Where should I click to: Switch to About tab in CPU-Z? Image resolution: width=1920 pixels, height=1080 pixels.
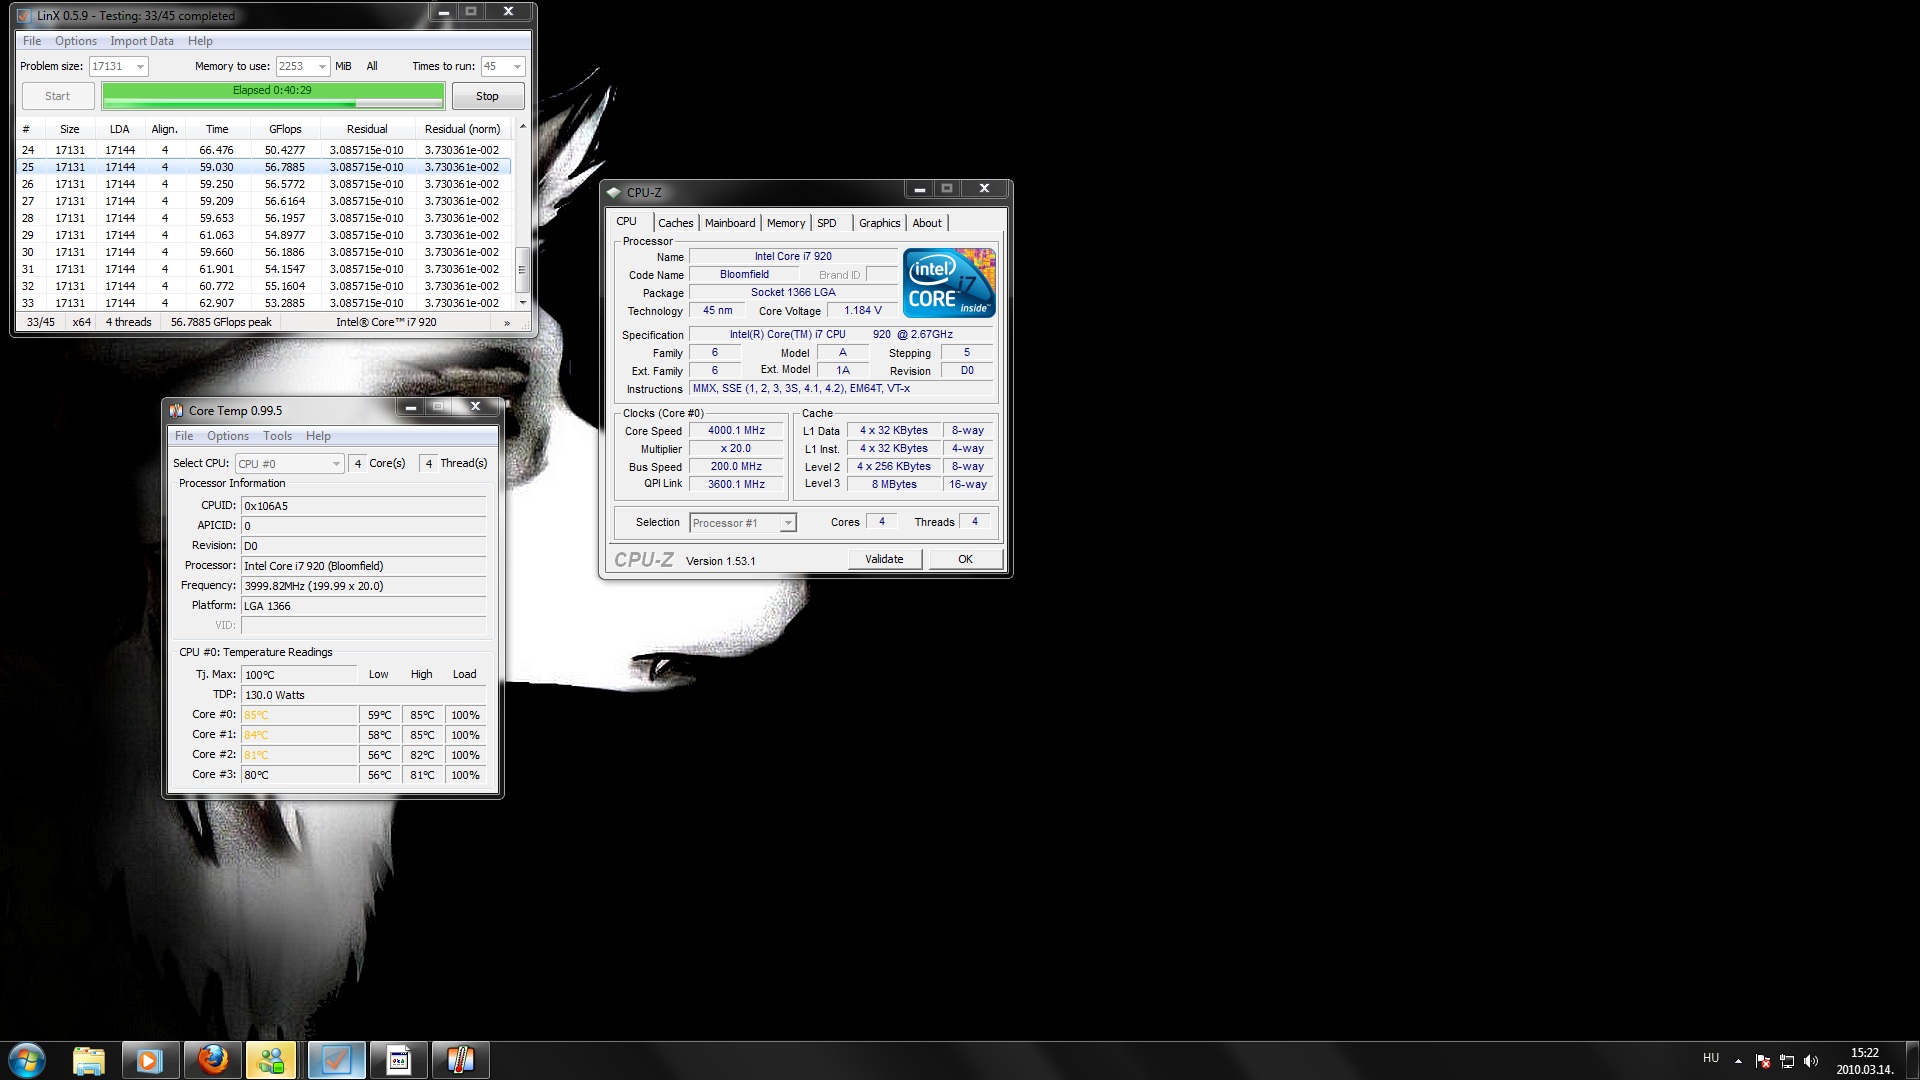click(x=927, y=223)
